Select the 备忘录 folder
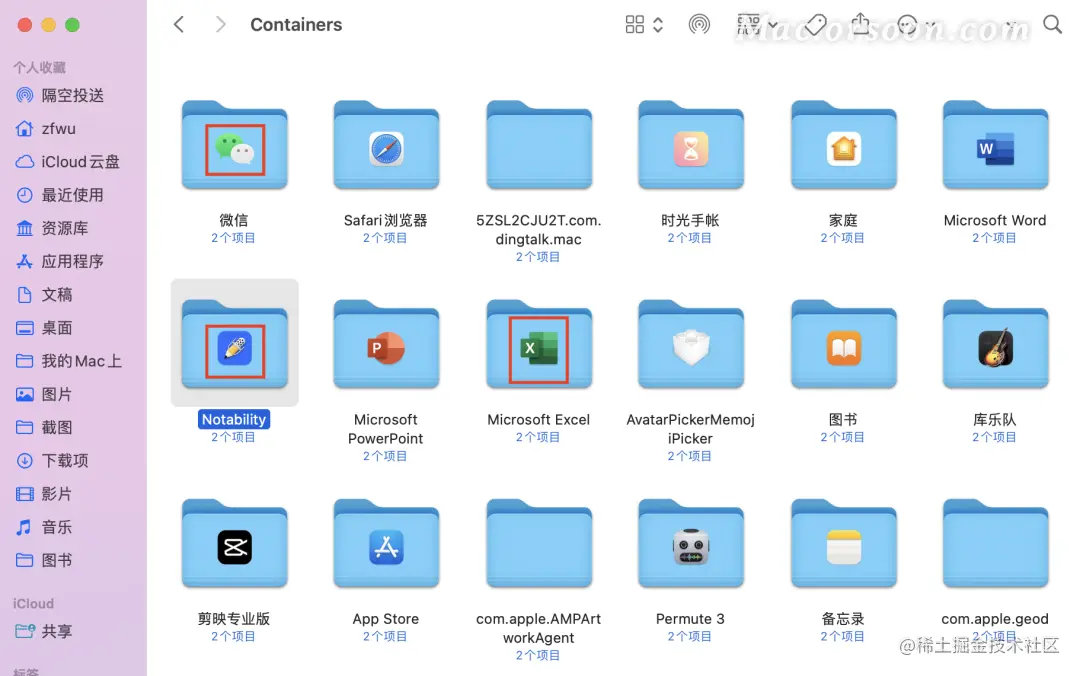Image resolution: width=1080 pixels, height=676 pixels. [843, 544]
